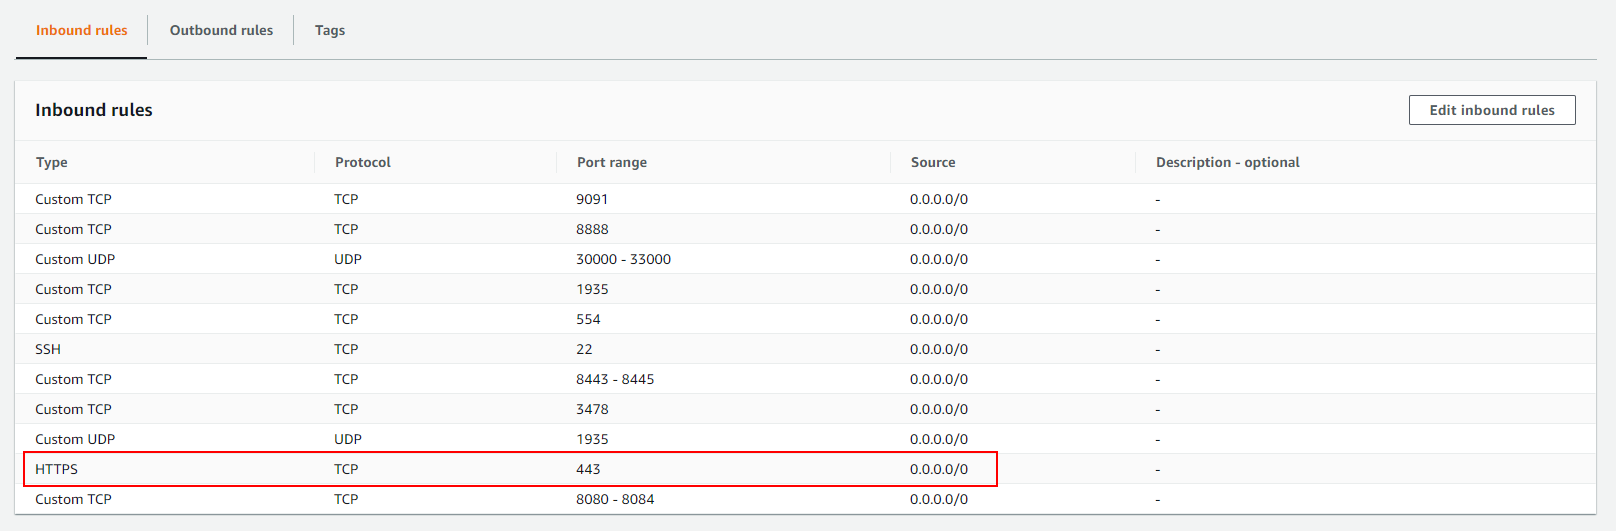Click port 3478 value

(x=592, y=409)
